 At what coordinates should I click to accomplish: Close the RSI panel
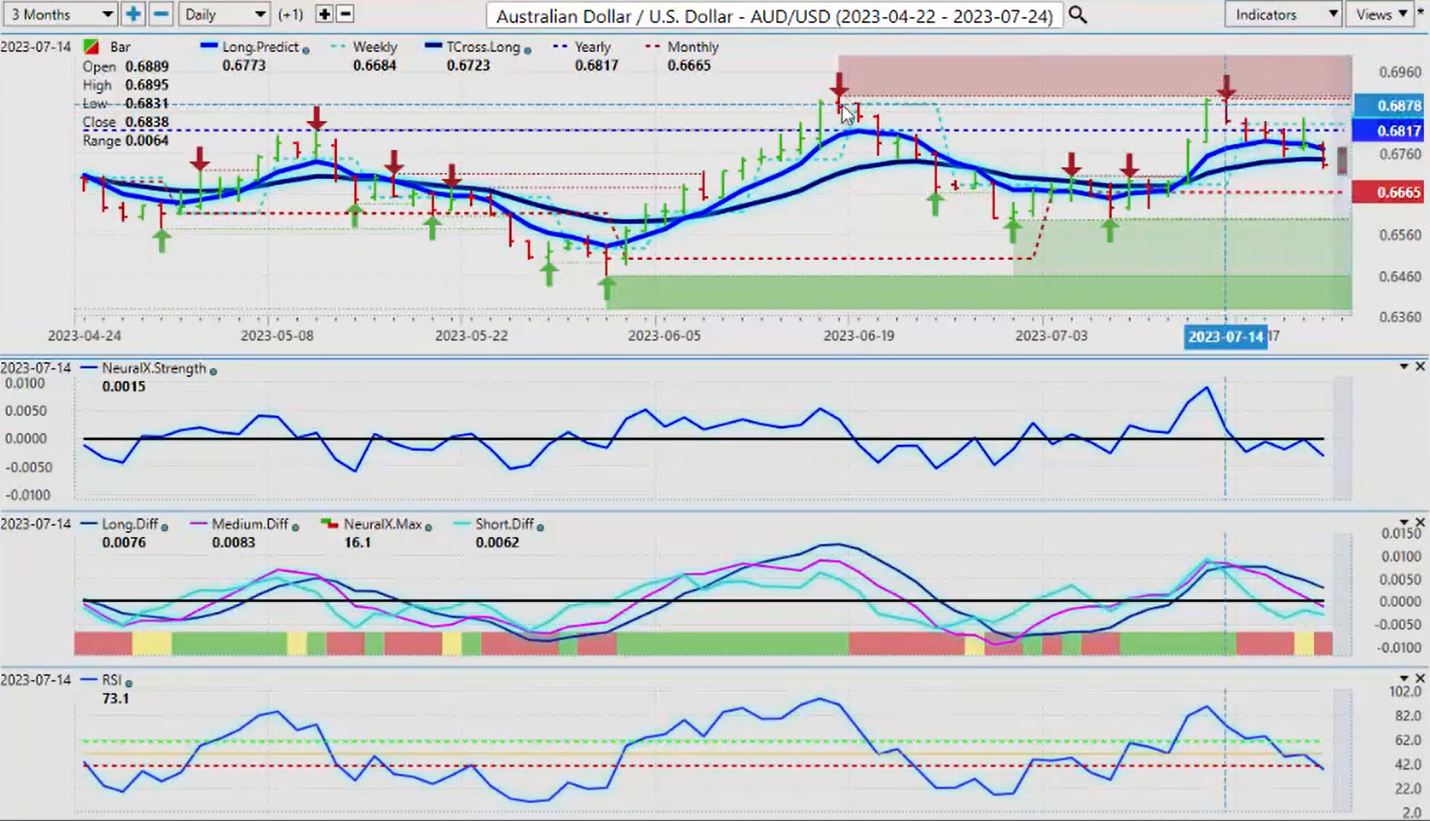(1420, 679)
